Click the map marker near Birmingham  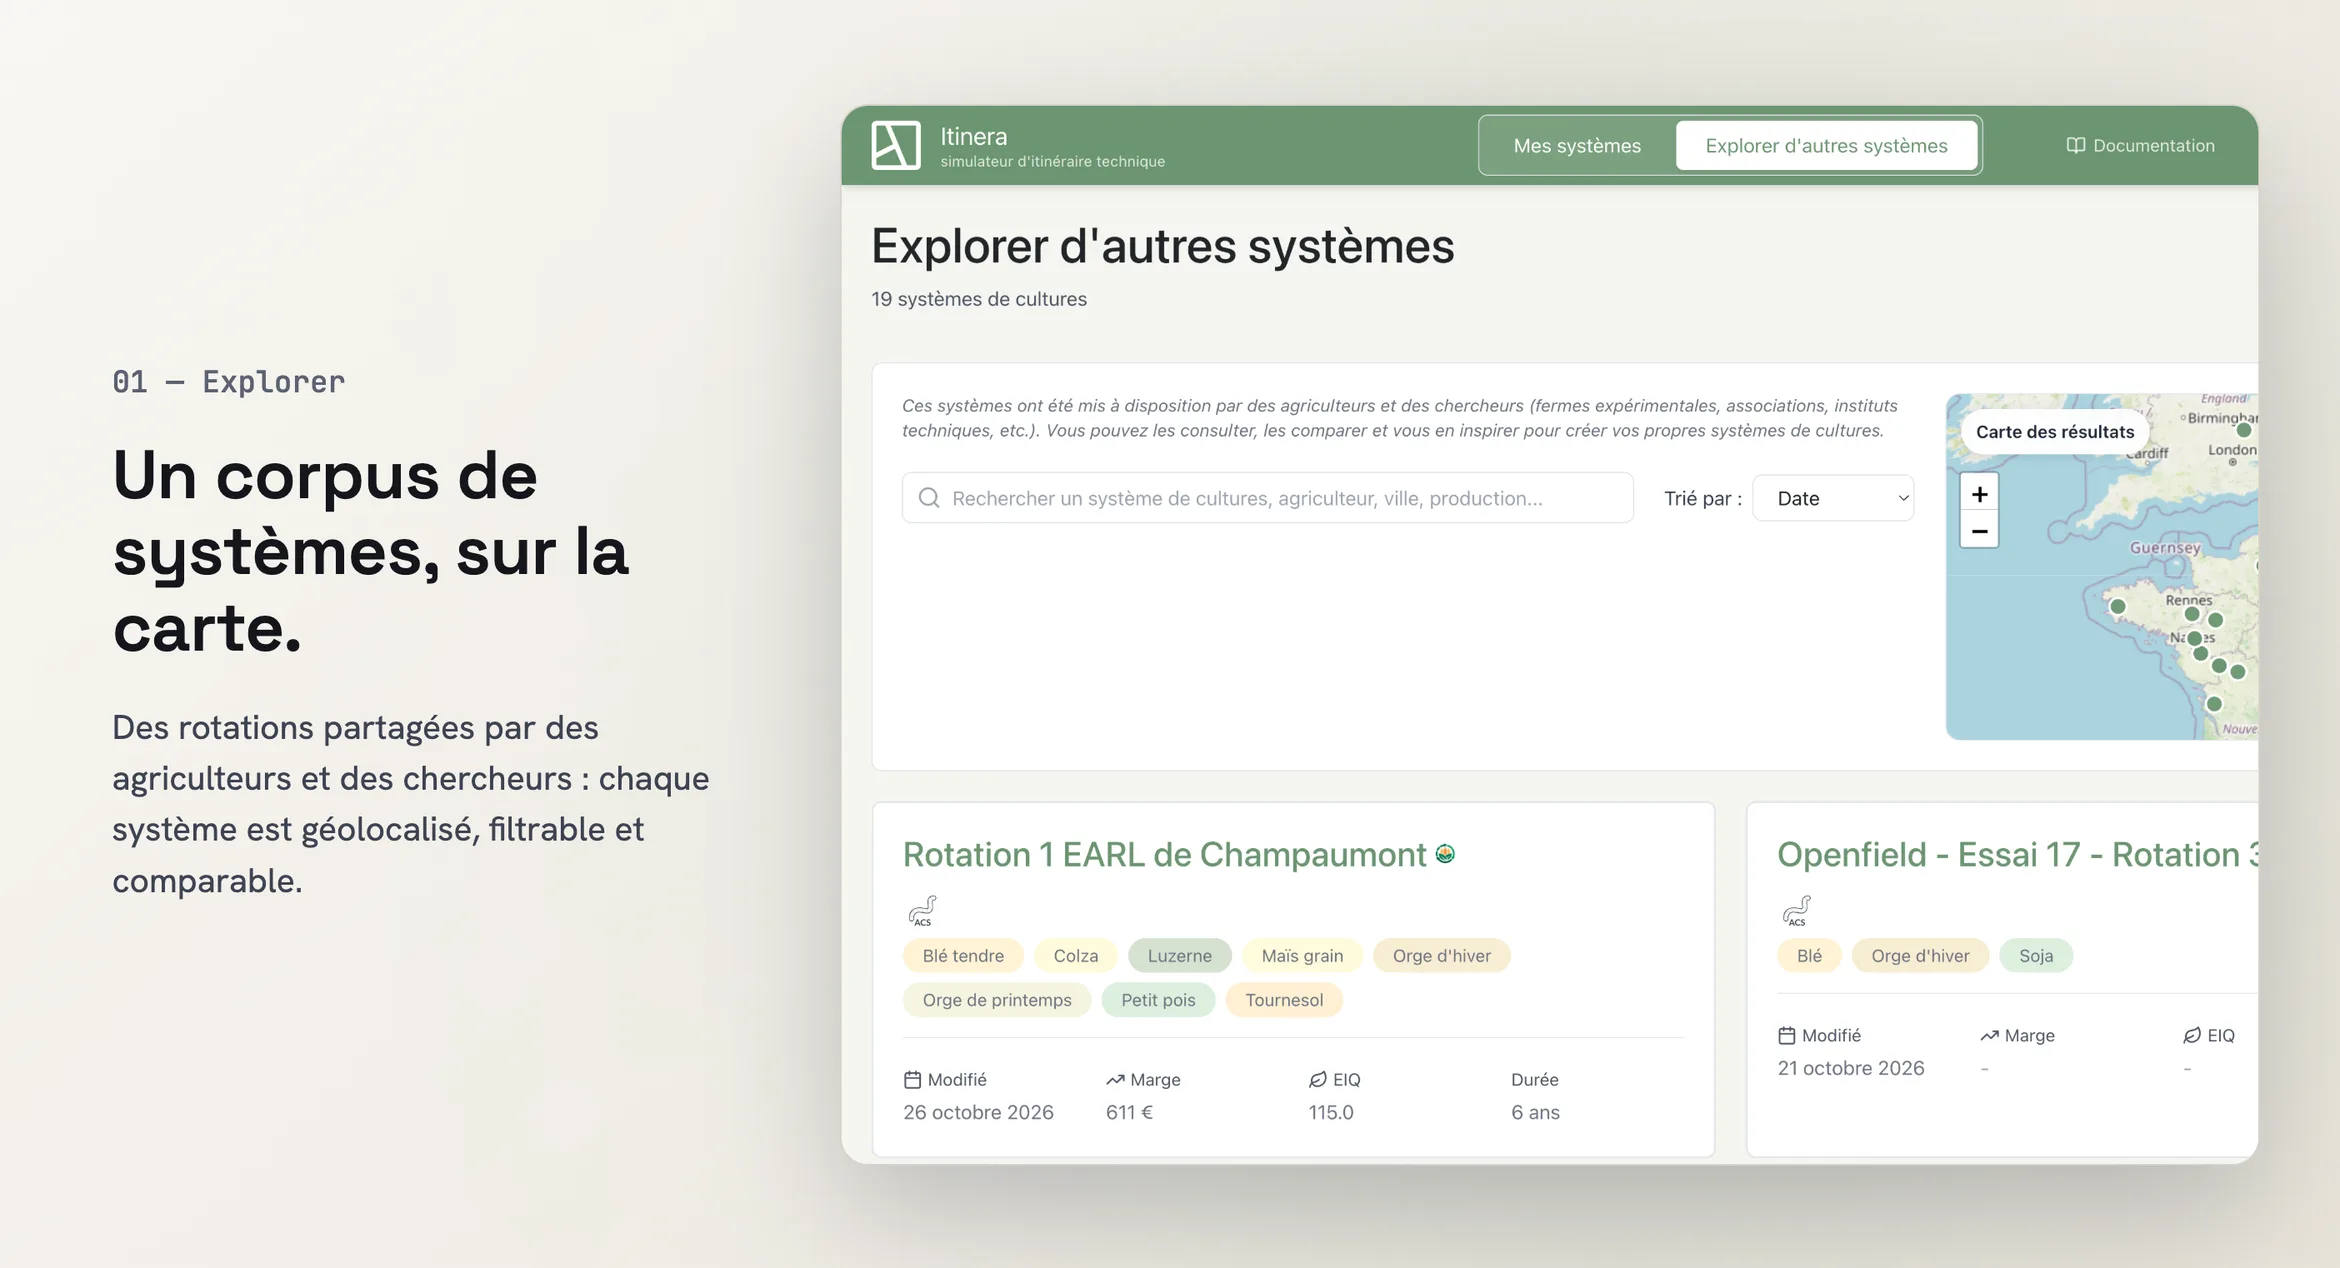[x=2243, y=430]
